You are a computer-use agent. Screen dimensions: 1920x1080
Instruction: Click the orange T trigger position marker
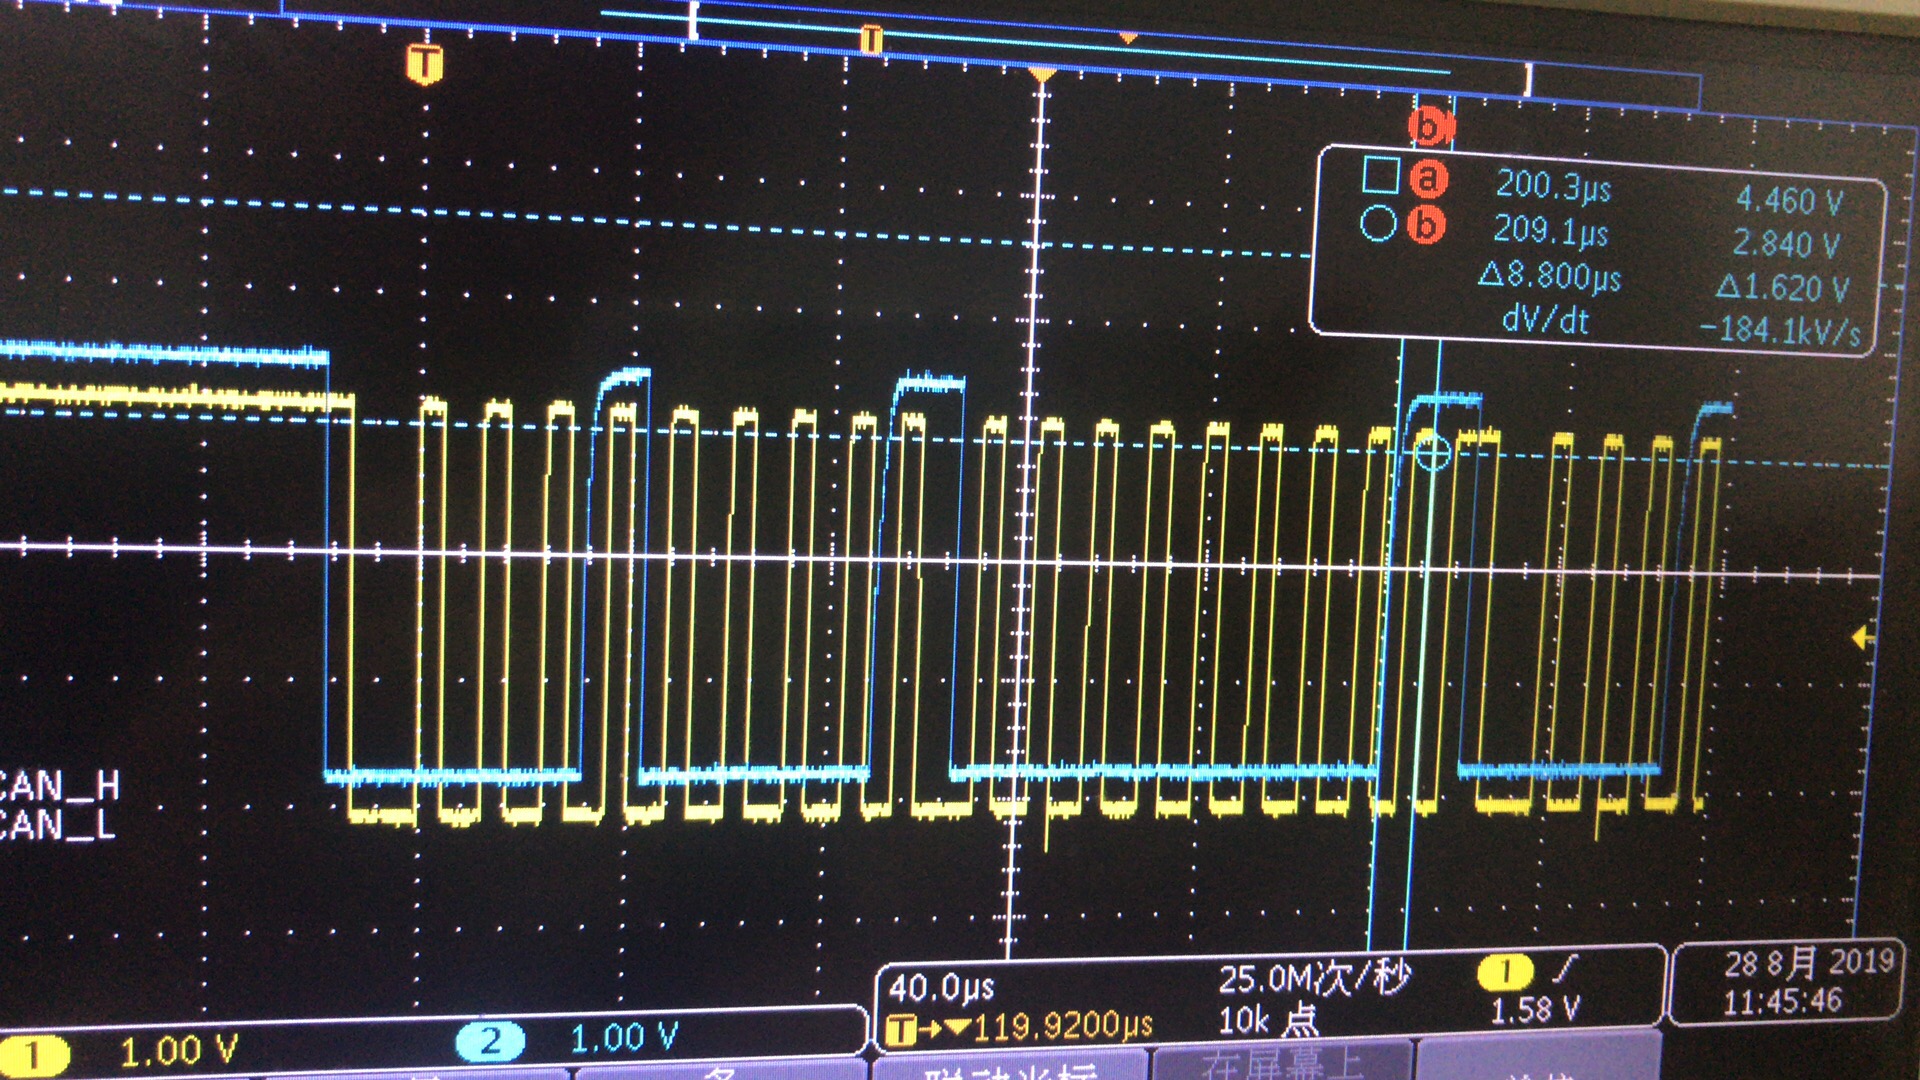click(425, 64)
